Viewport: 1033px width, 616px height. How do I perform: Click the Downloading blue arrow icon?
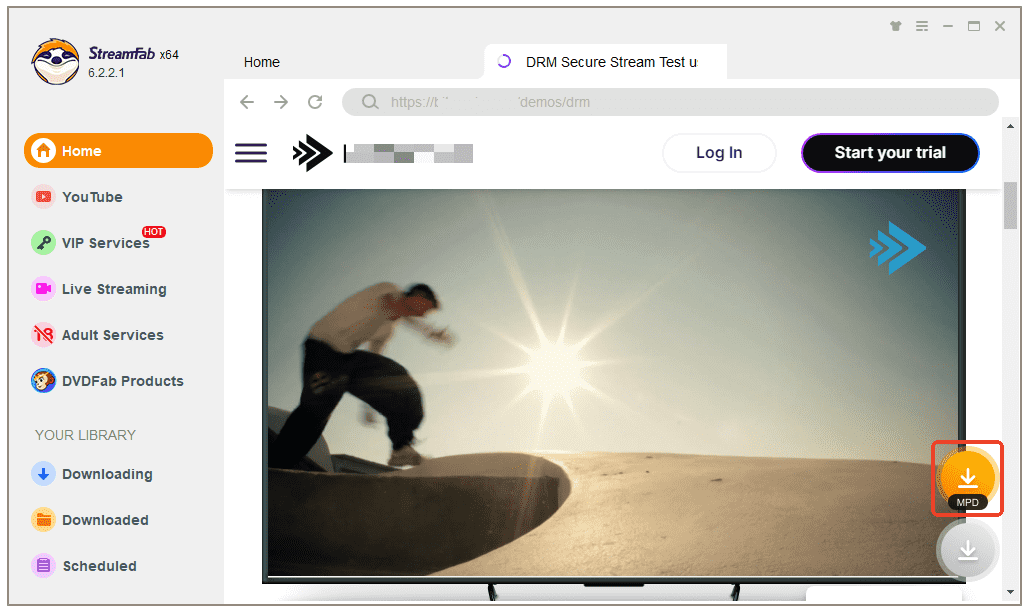43,474
